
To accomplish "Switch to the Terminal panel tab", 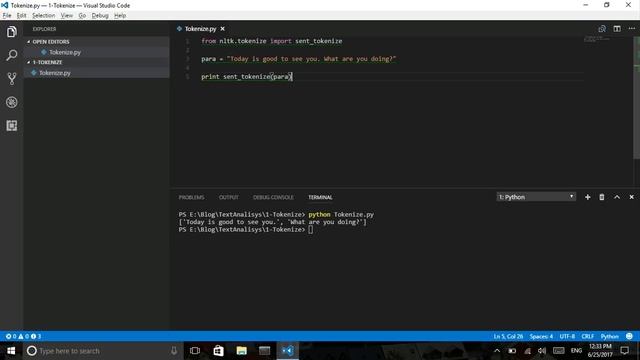I will coord(320,198).
